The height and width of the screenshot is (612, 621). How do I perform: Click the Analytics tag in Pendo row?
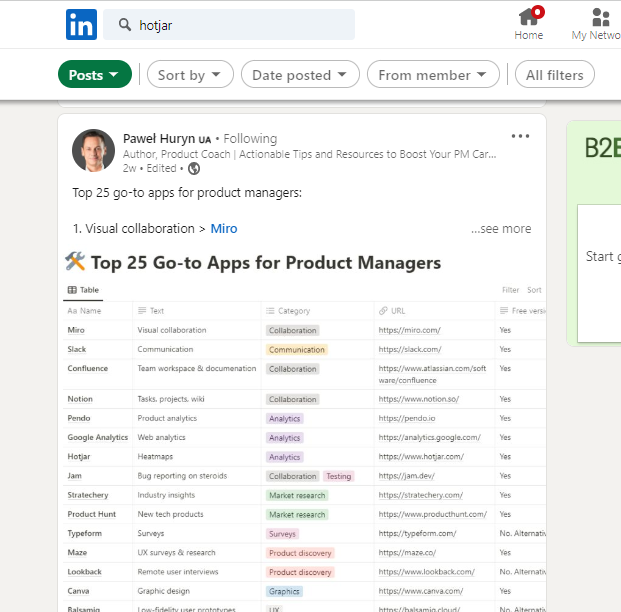[x=285, y=419]
